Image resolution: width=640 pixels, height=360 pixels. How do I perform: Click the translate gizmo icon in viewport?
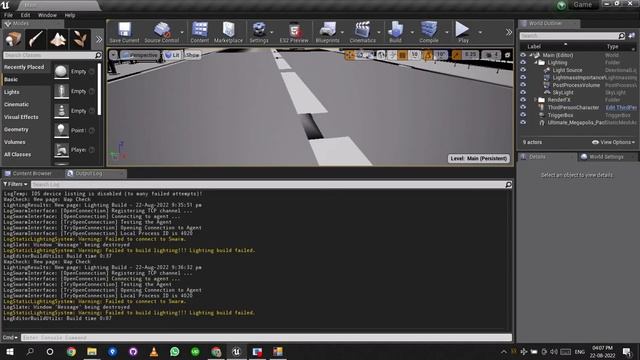point(349,55)
